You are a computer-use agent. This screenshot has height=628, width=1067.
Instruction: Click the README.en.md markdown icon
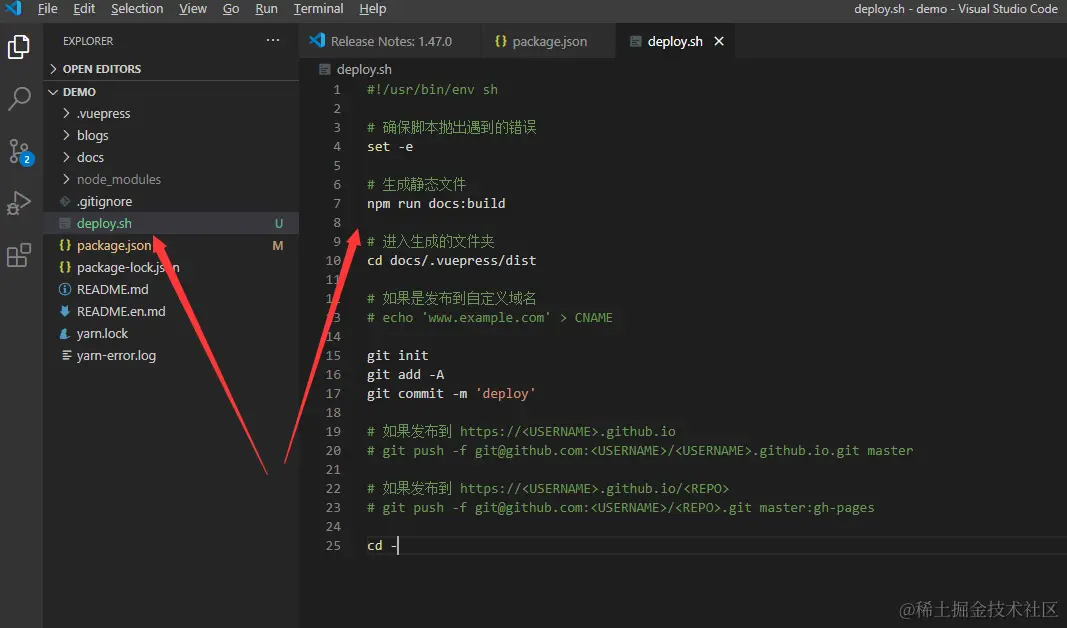(65, 311)
